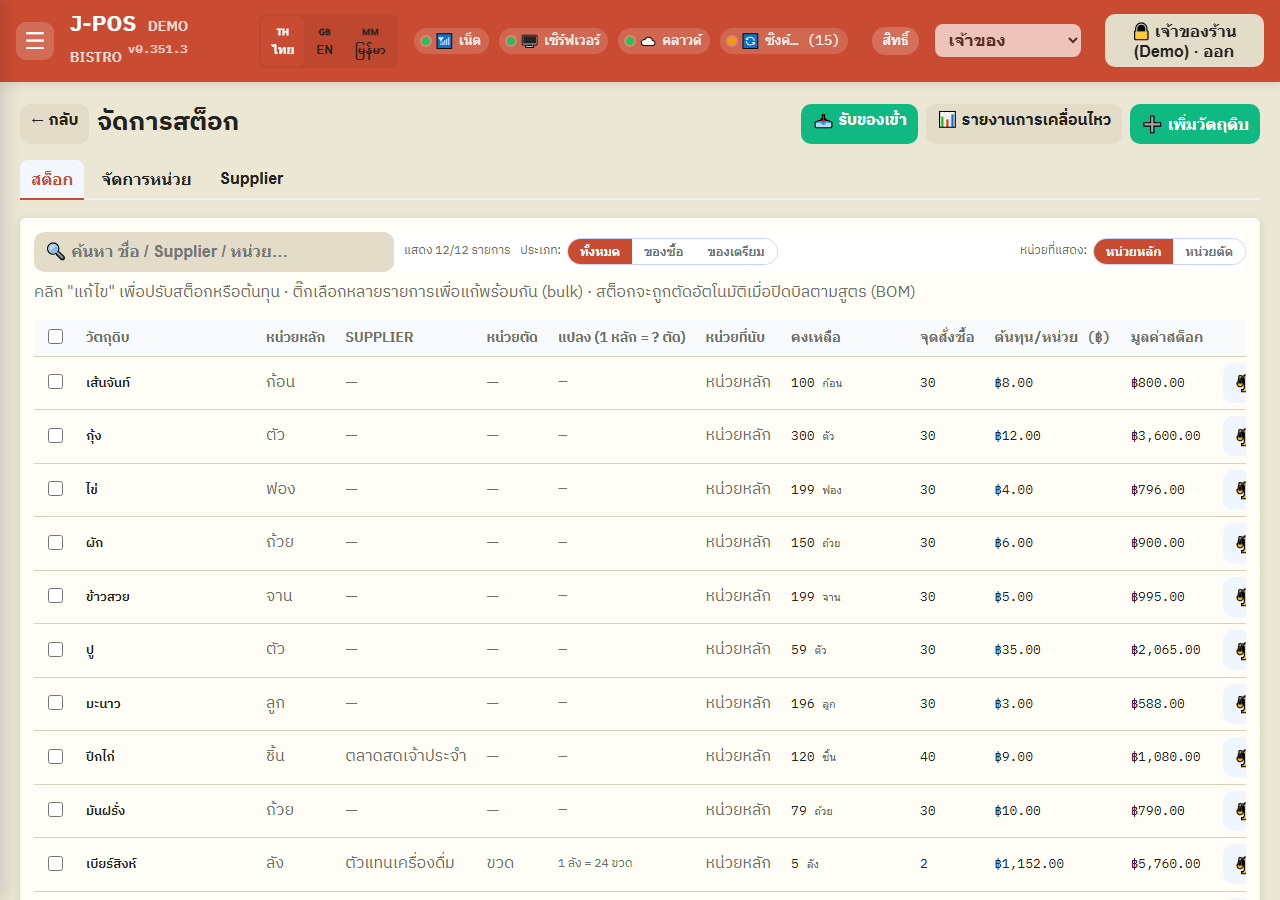This screenshot has width=1280, height=900.
Task: Open the "รายงานการเคลื่อนไหว" movement report
Action: click(1024, 123)
